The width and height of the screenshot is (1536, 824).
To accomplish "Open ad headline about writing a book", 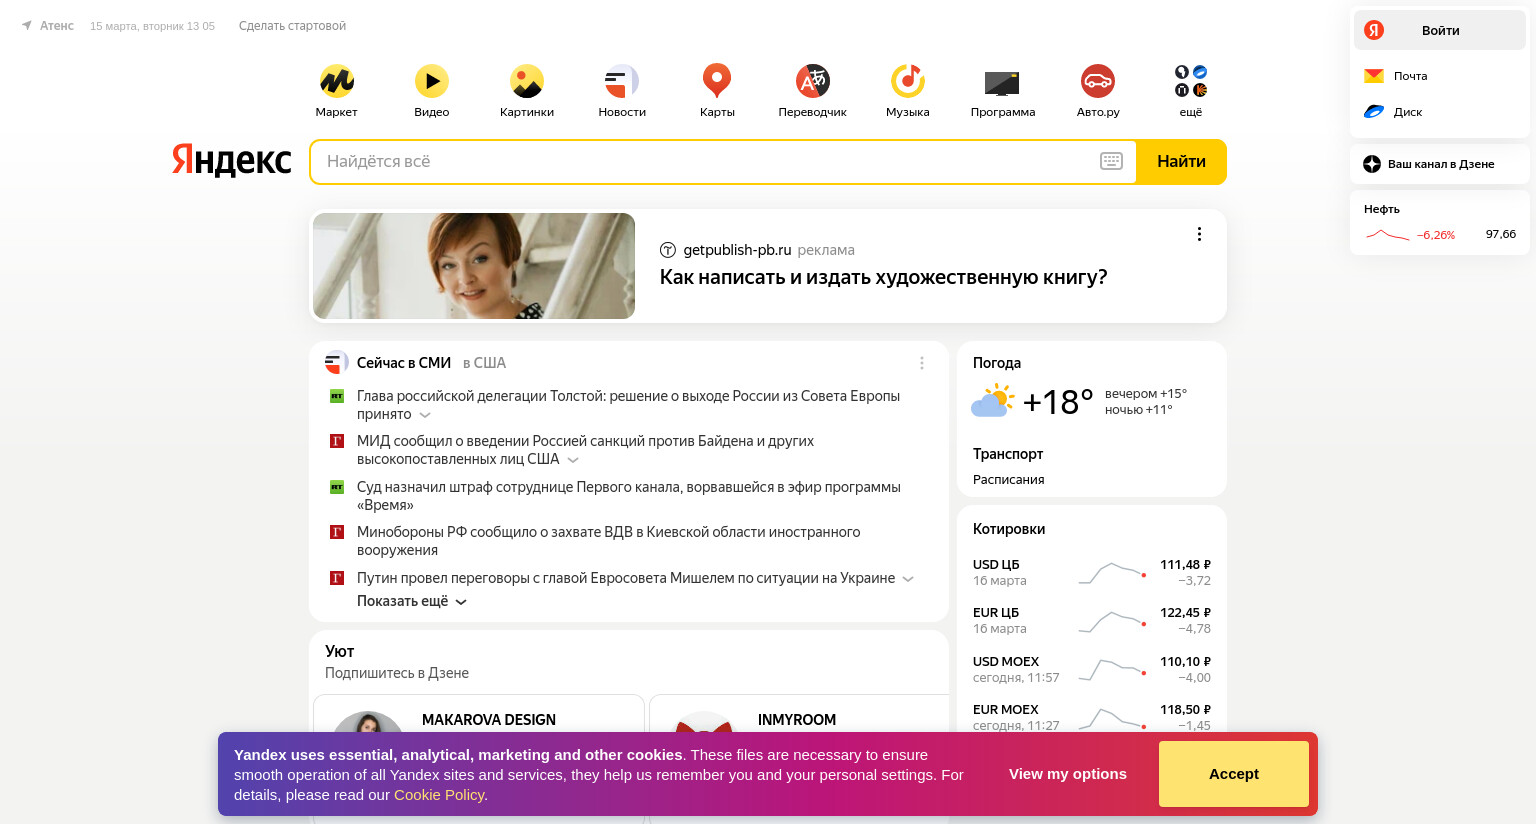I will [x=883, y=277].
